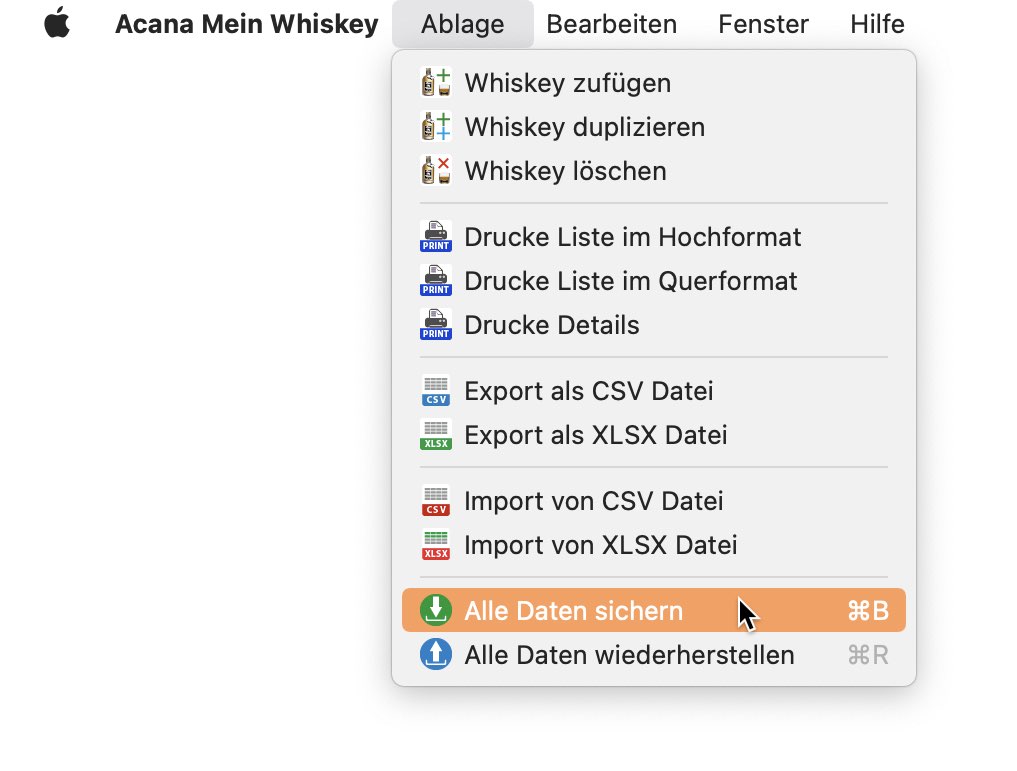Open the Bearbeiten menu
This screenshot has height=771, width=1017.
(611, 24)
